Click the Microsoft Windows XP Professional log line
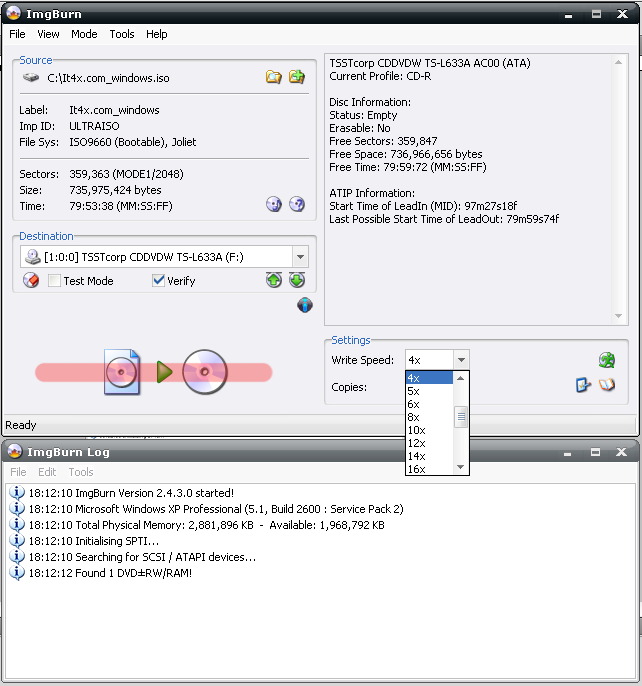 coord(216,509)
